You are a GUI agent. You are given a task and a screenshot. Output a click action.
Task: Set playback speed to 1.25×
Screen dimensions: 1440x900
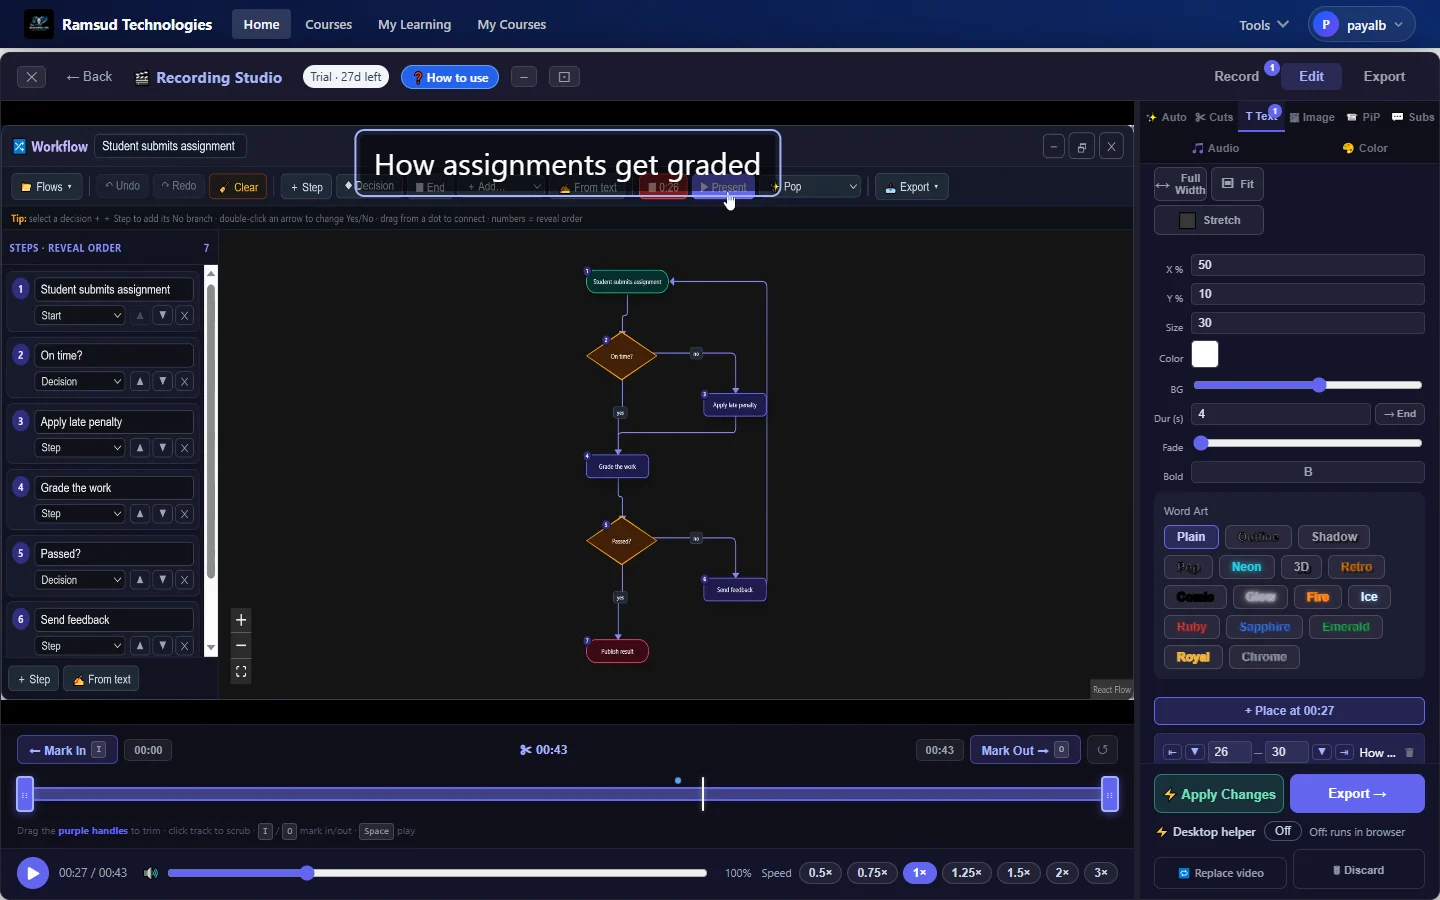(967, 873)
